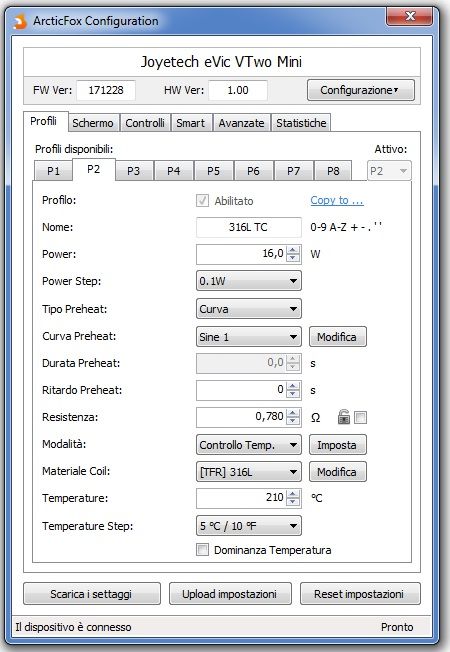Image resolution: width=450 pixels, height=652 pixels.
Task: Open the Temperature Step dropdown
Action: (x=249, y=526)
